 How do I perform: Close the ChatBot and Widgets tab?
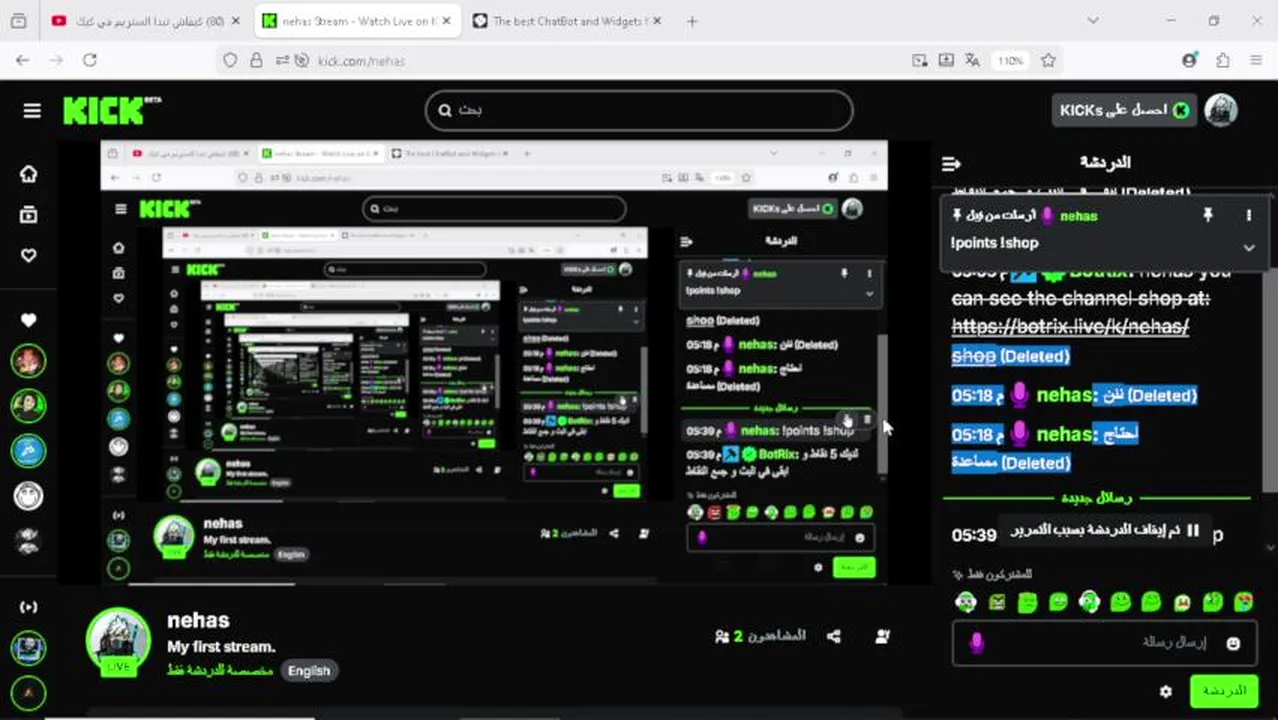(x=656, y=21)
